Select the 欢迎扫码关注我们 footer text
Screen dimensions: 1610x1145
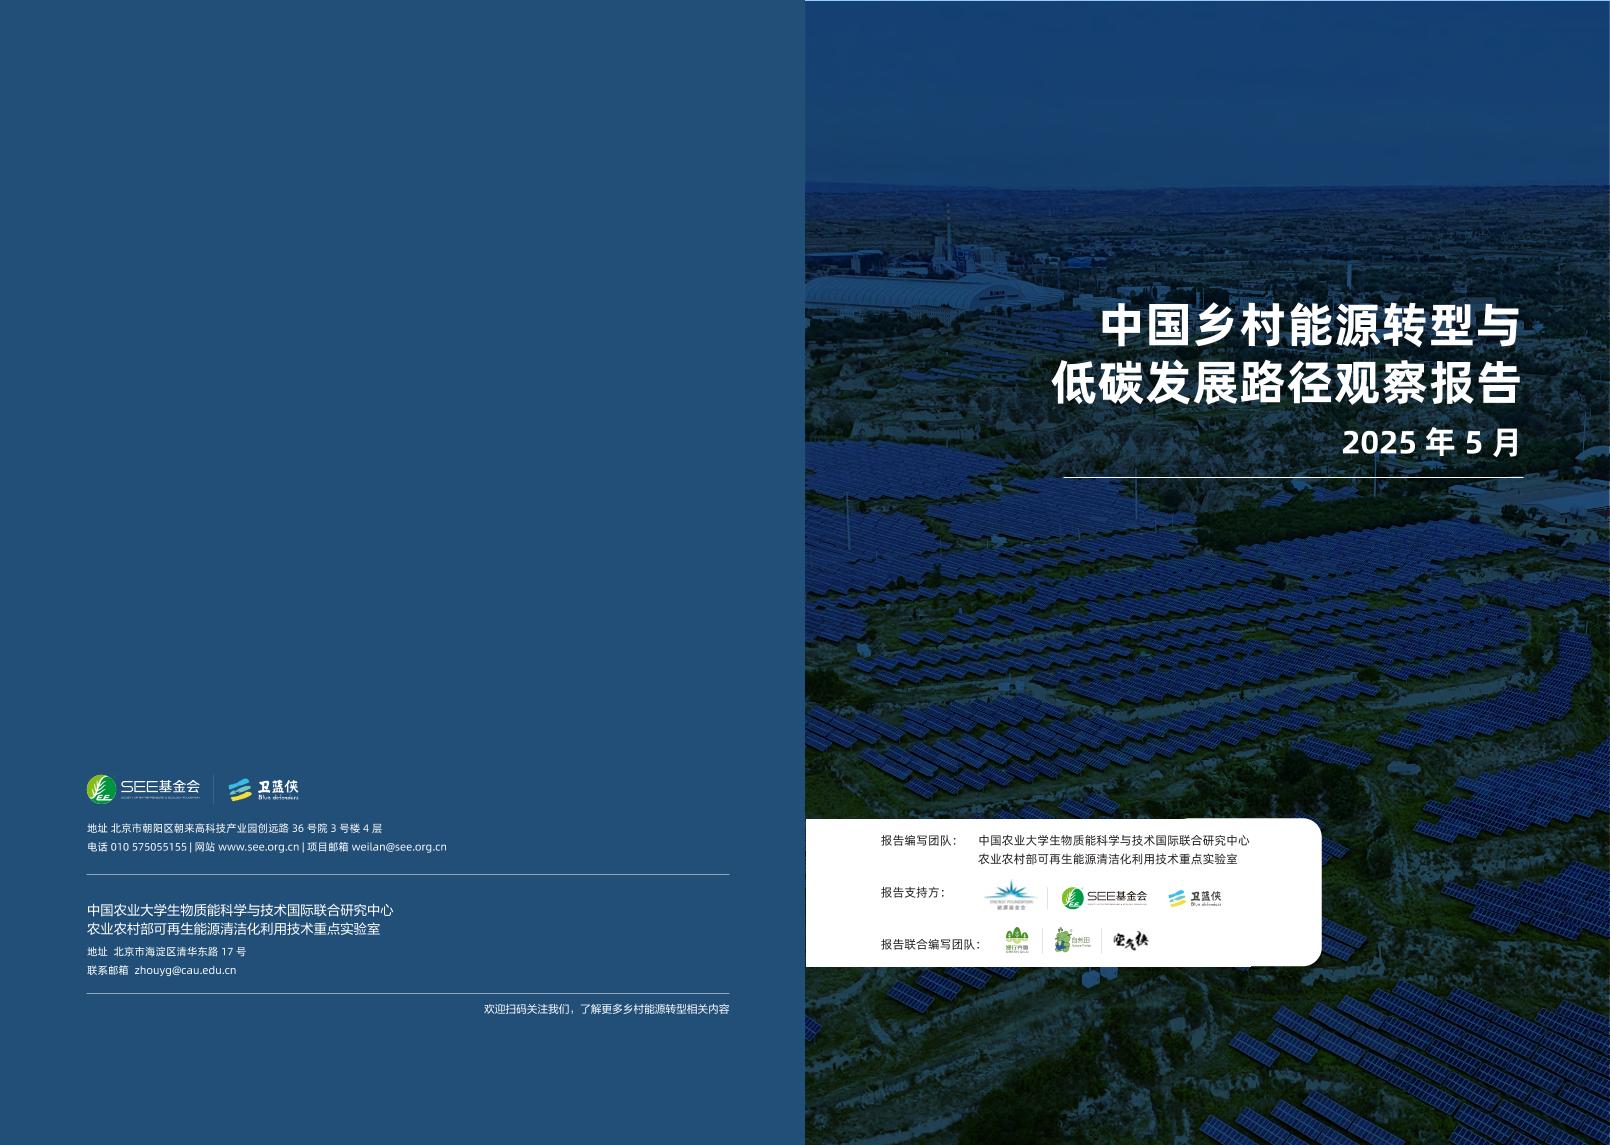point(605,1010)
